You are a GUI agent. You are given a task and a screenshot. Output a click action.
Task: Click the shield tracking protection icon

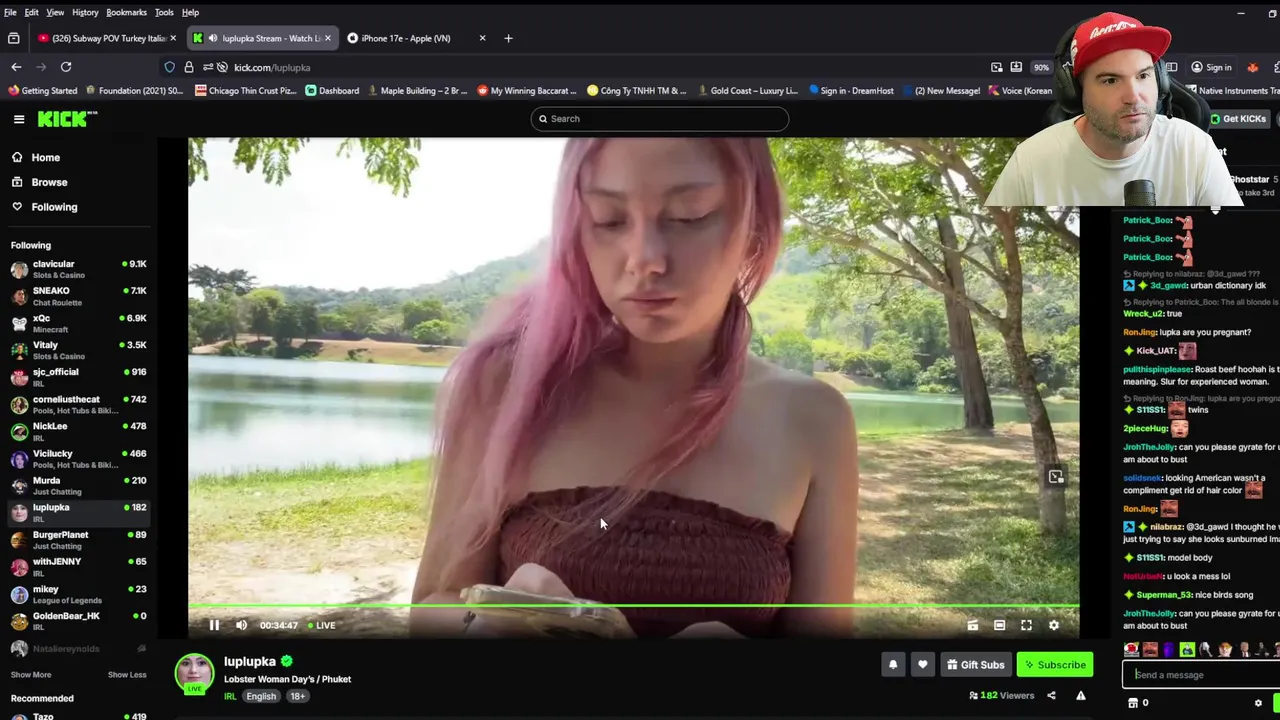click(x=169, y=67)
